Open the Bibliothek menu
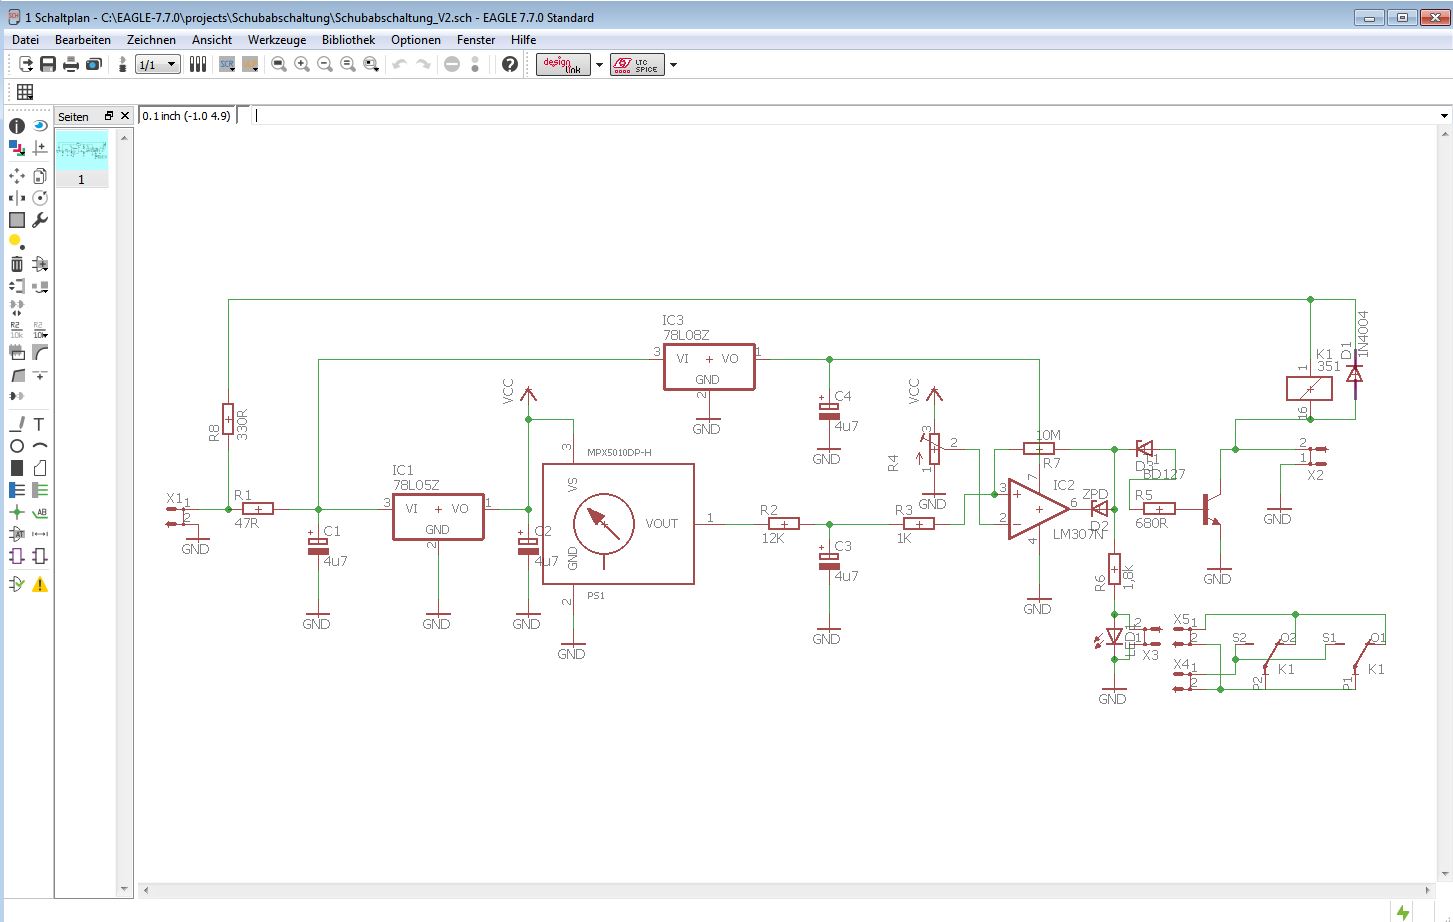Viewport: 1453px width, 922px height. click(348, 40)
